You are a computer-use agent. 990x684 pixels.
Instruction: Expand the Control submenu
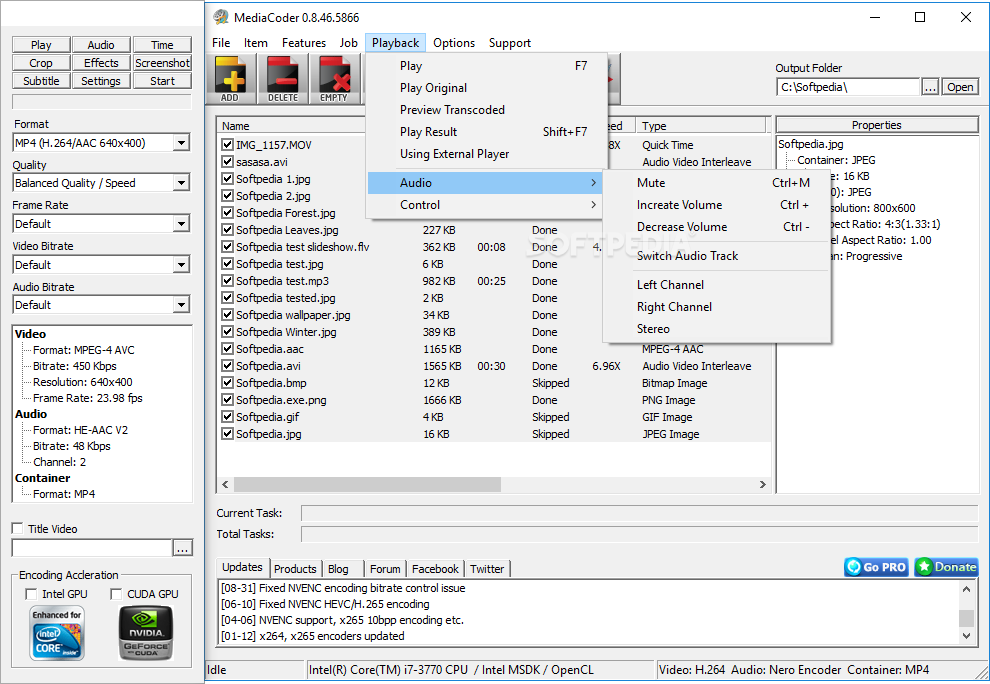tap(484, 205)
